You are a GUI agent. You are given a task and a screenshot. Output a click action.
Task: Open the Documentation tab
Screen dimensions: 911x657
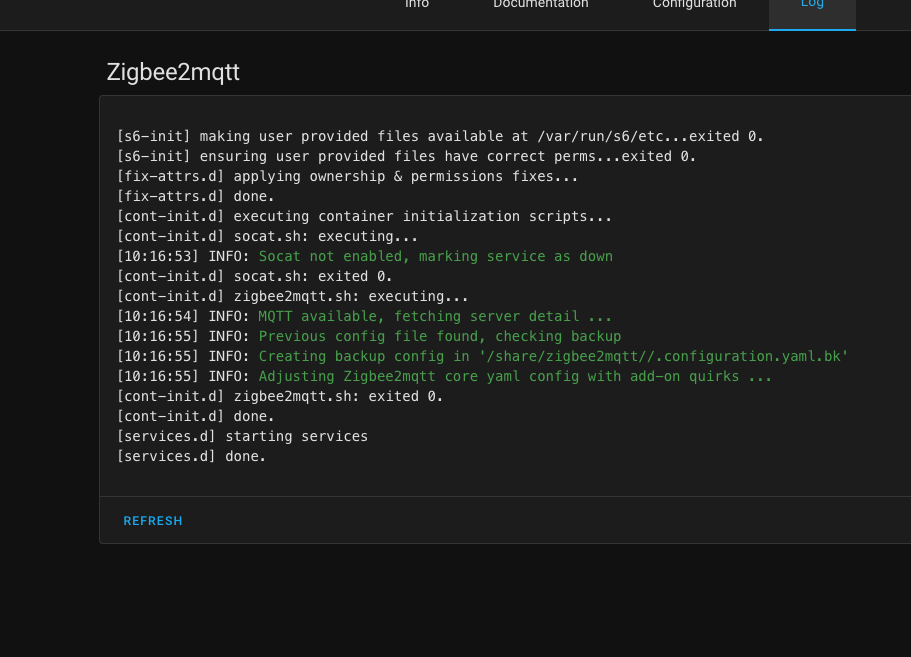click(x=540, y=6)
